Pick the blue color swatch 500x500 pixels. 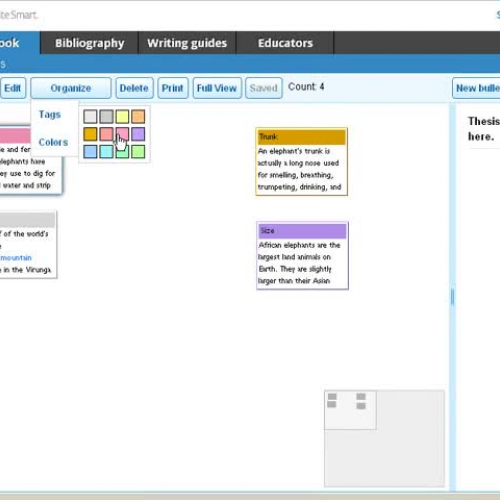click(x=90, y=151)
